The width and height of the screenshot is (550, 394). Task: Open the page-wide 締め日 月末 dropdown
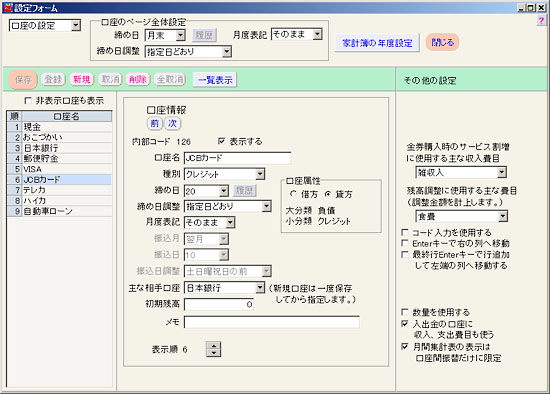point(180,35)
